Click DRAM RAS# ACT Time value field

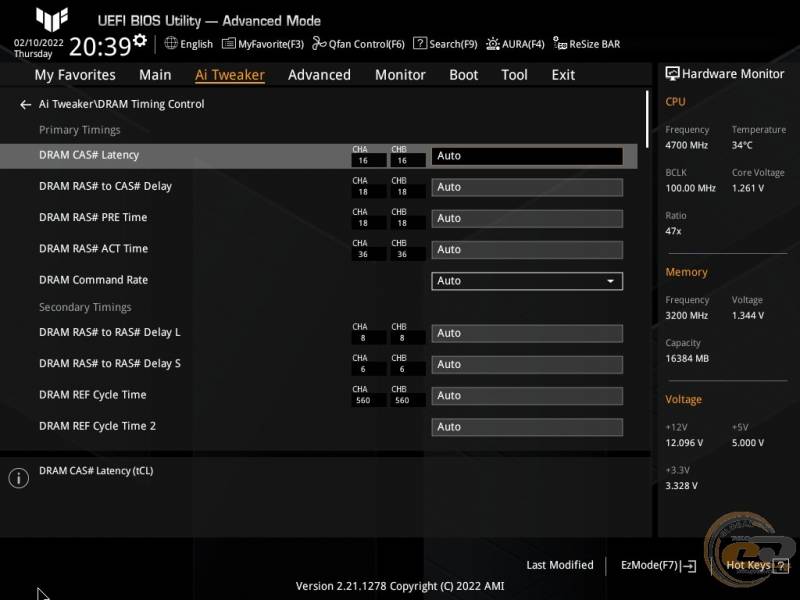point(527,249)
